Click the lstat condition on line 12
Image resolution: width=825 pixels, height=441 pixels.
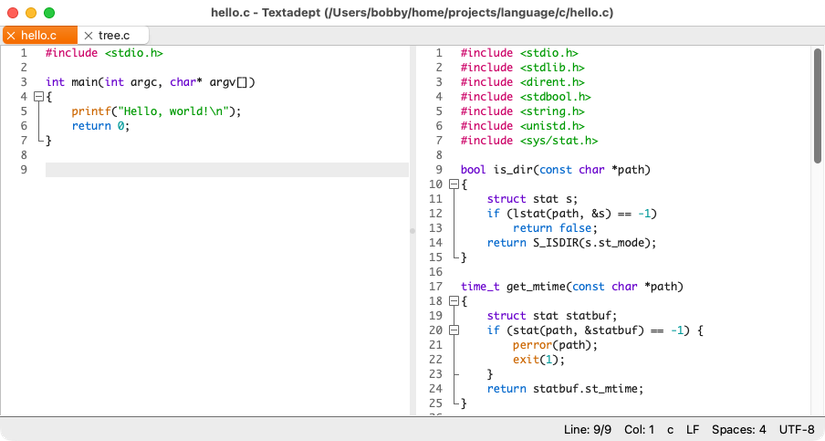572,213
